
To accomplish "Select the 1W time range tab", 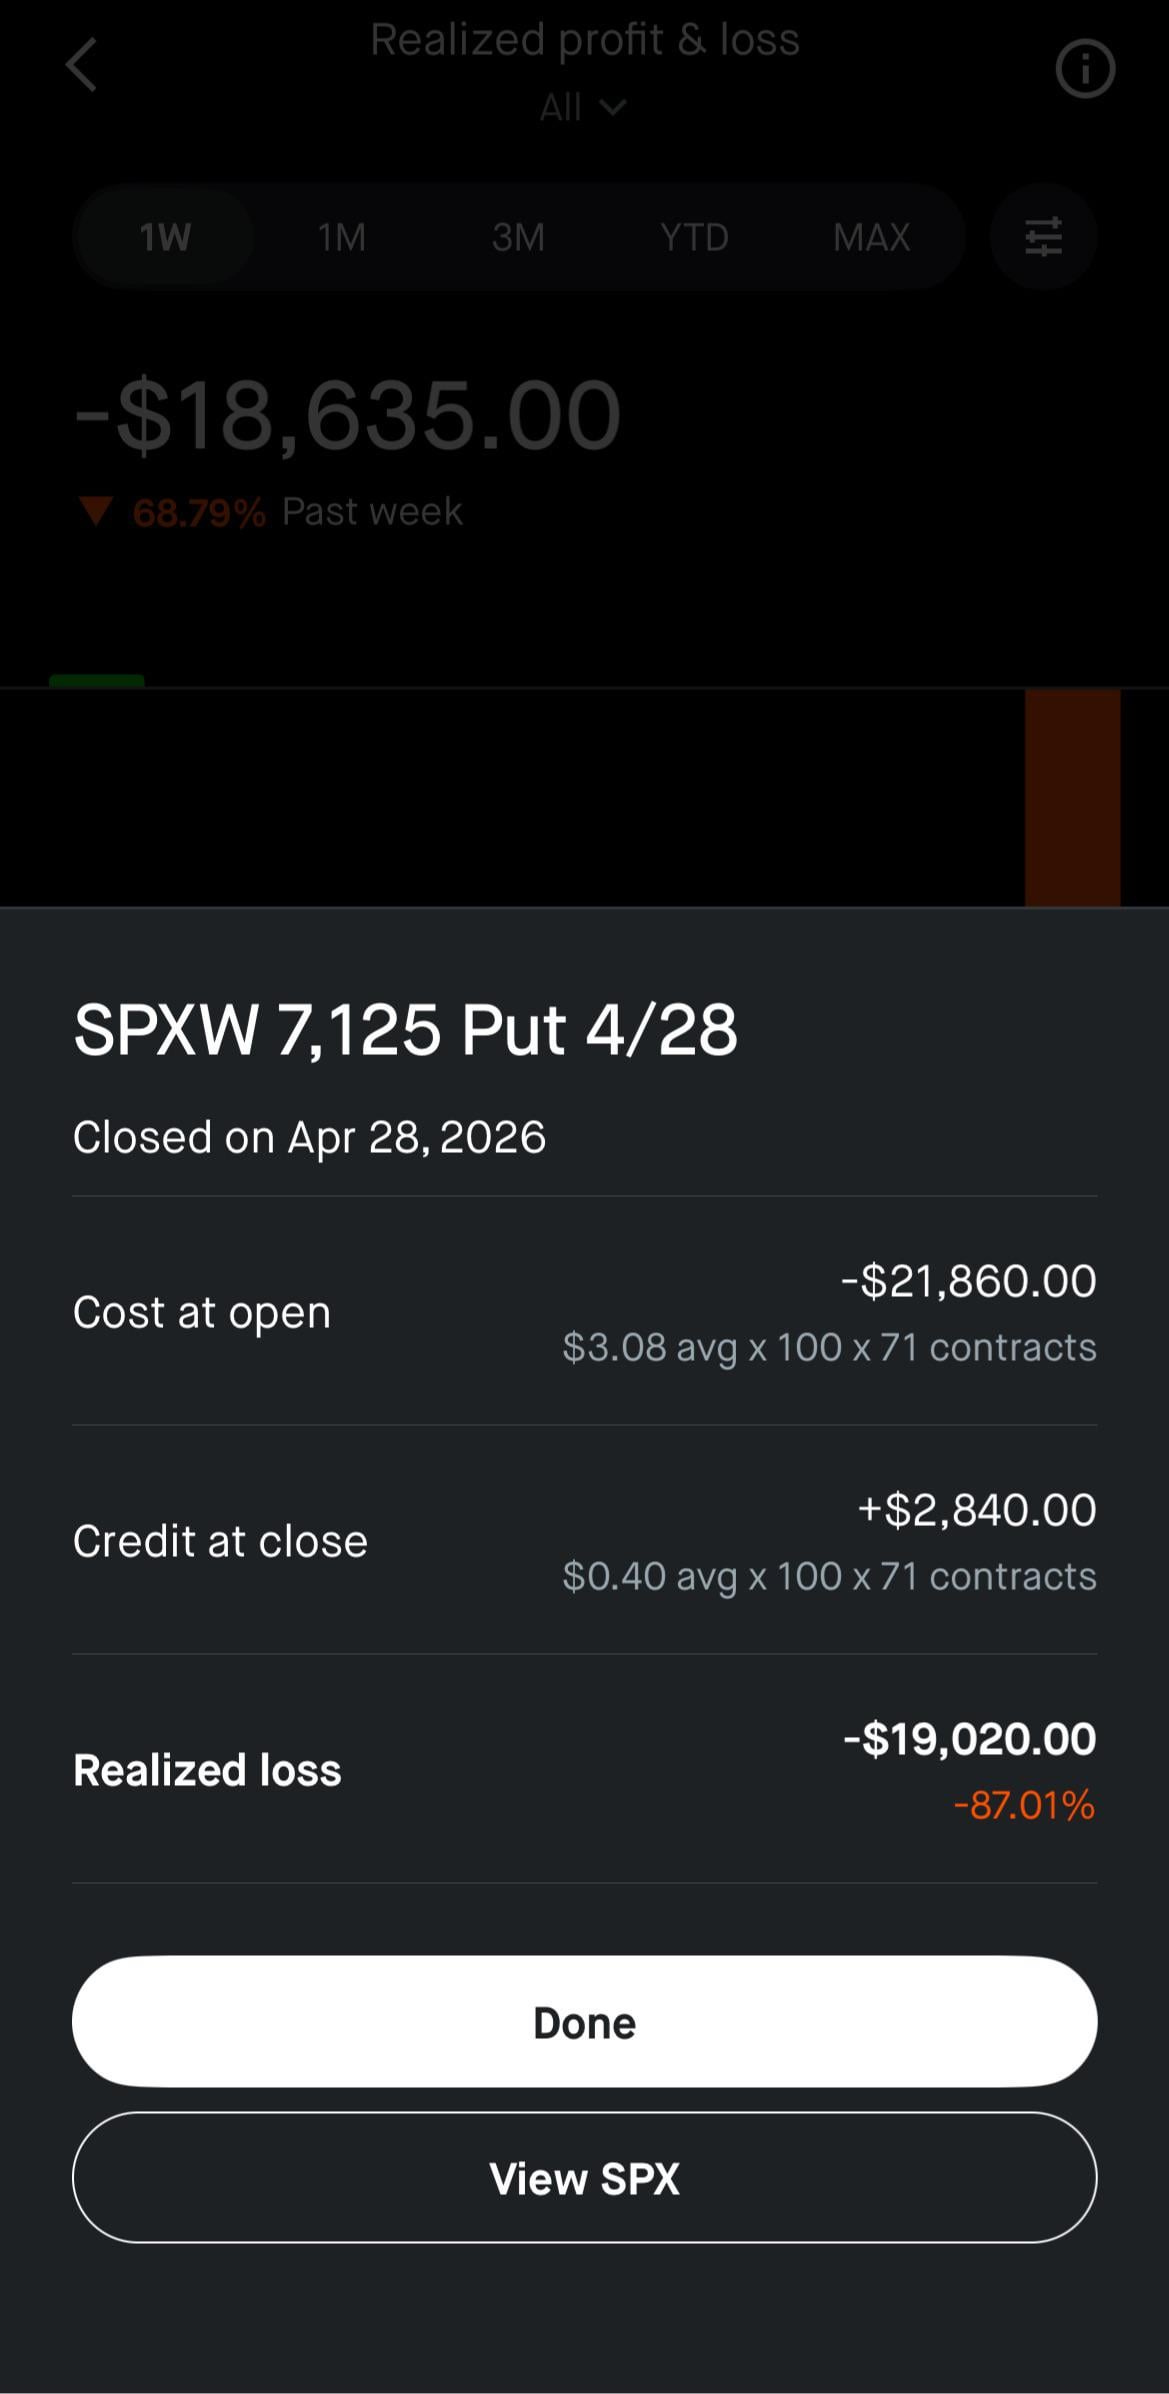I will (165, 237).
